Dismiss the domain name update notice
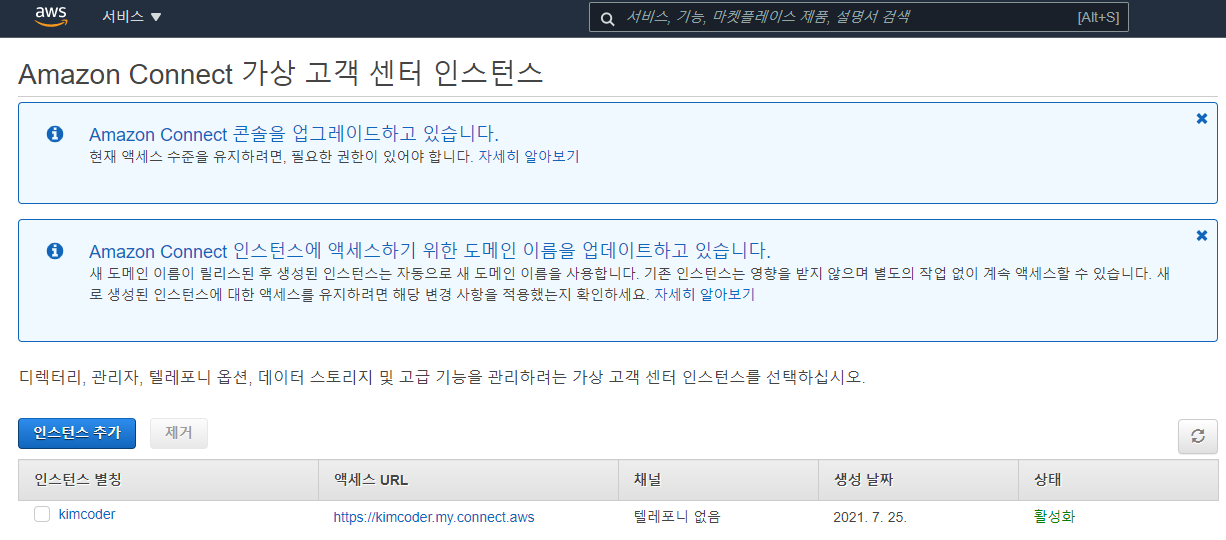 coord(1202,235)
